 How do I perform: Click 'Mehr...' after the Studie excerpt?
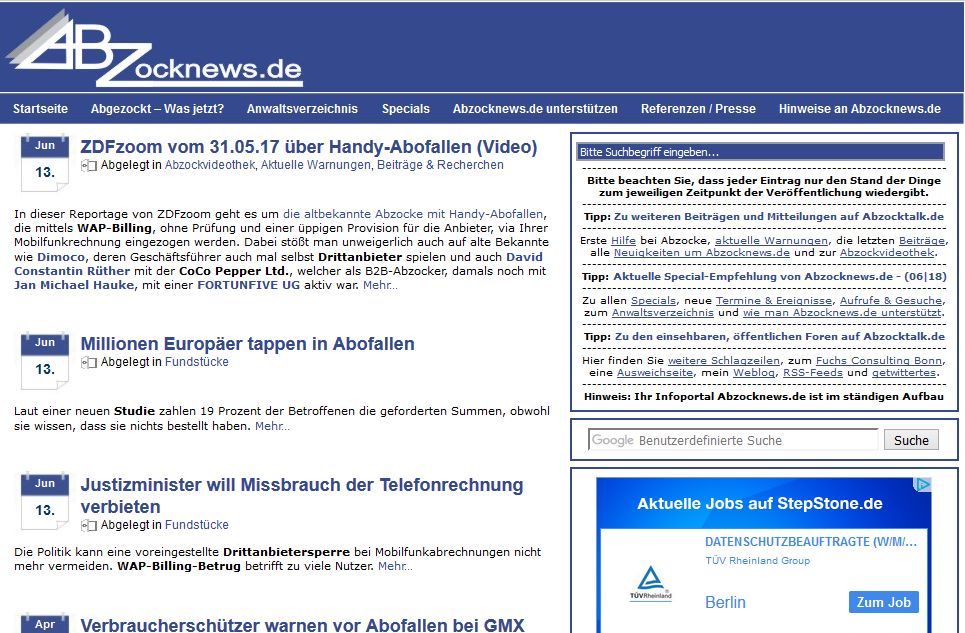273,426
